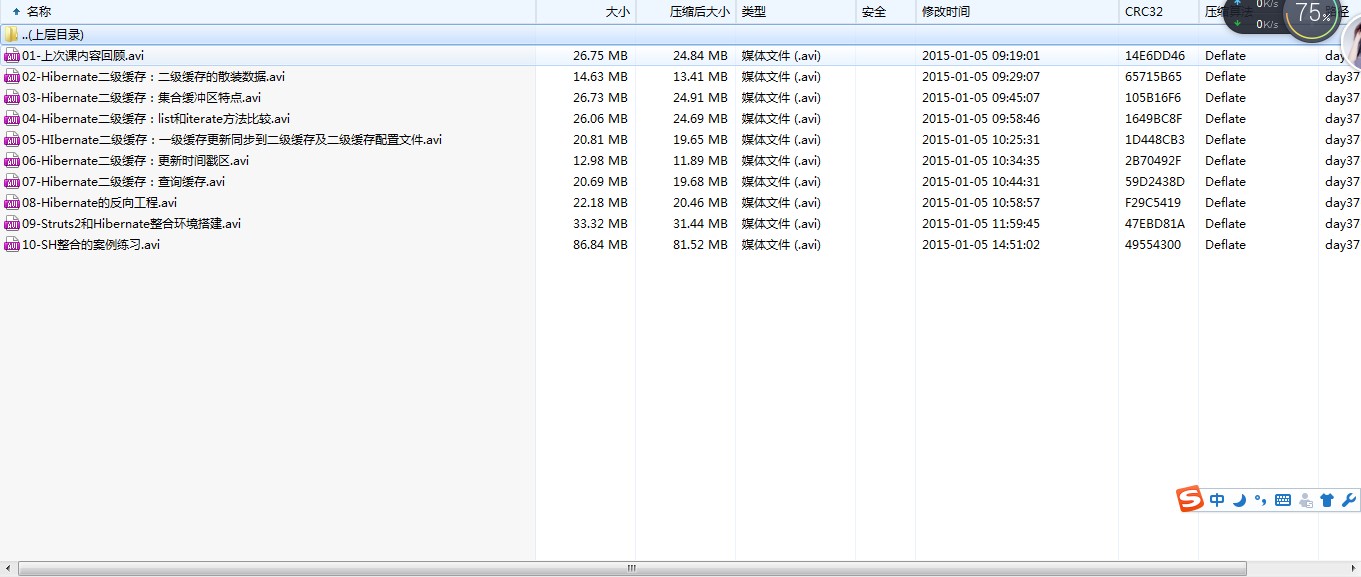Click the horizontal scrollbar left arrow
This screenshot has height=577, width=1361.
pos(8,568)
